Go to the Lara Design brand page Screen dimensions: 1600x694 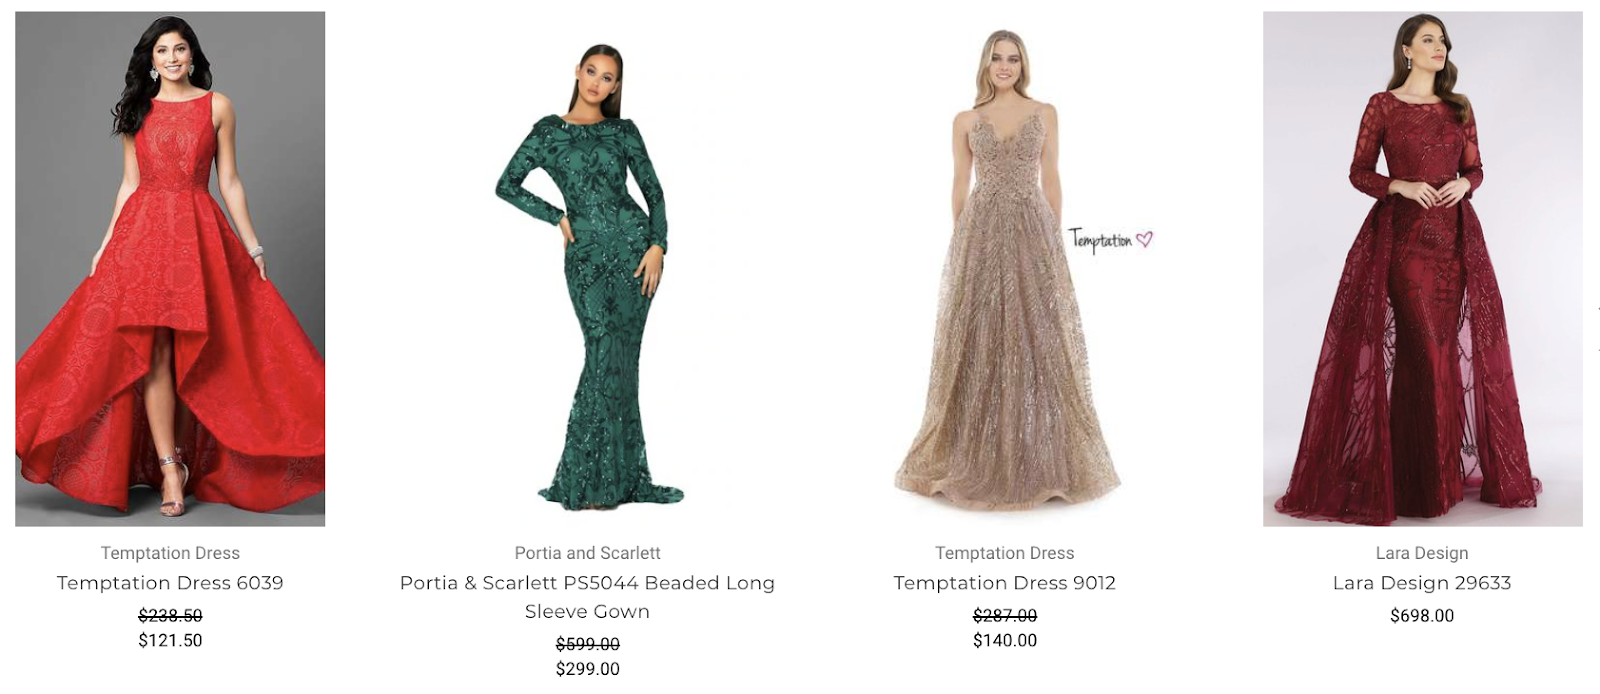click(1422, 553)
